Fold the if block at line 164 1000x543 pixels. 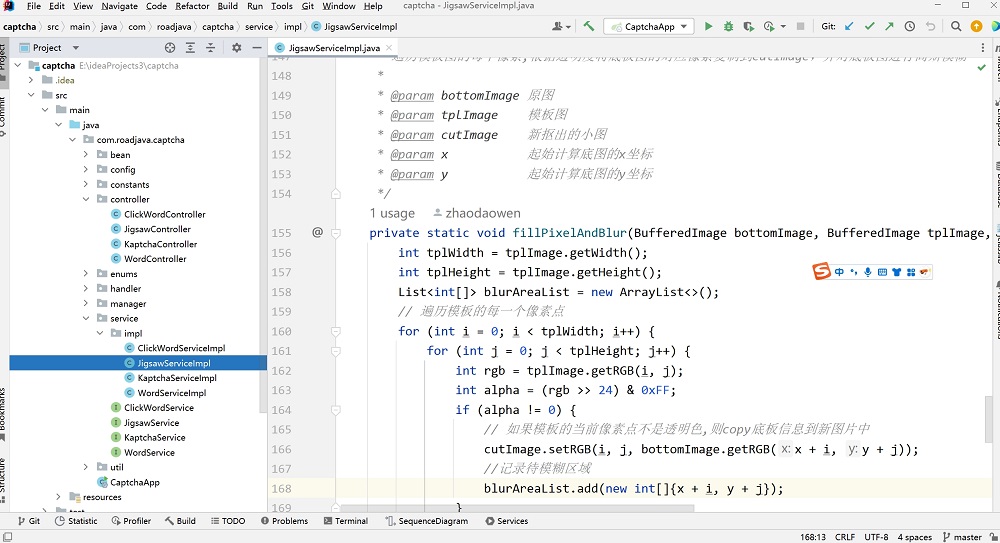point(335,410)
